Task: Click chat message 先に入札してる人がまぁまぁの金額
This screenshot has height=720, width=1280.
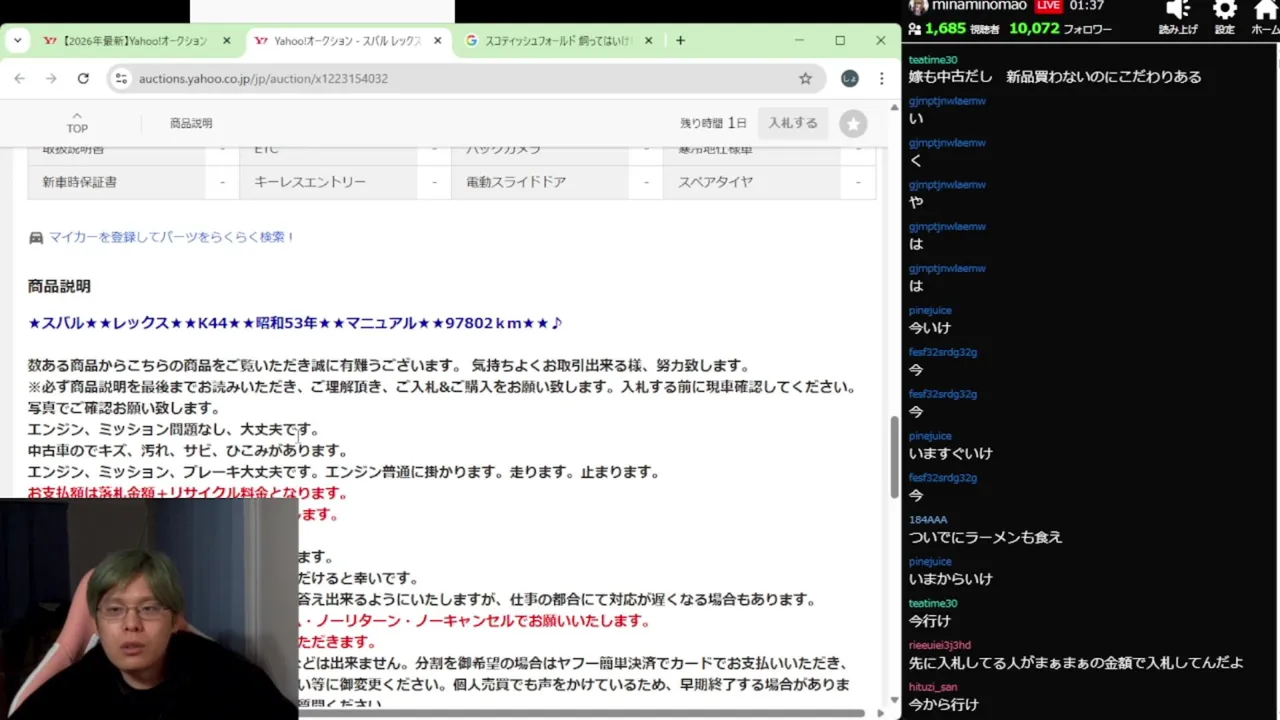Action: 1076,663
